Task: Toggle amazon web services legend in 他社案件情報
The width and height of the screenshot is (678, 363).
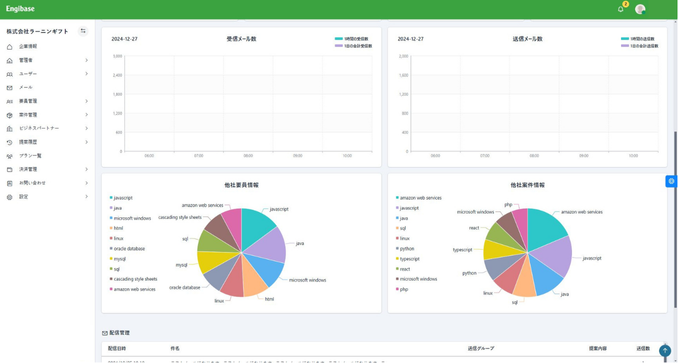Action: click(419, 198)
